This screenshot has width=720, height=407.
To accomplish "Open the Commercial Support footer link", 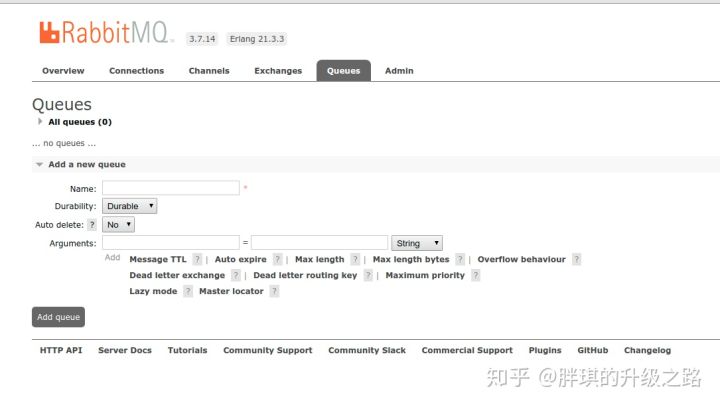I will pyautogui.click(x=467, y=350).
